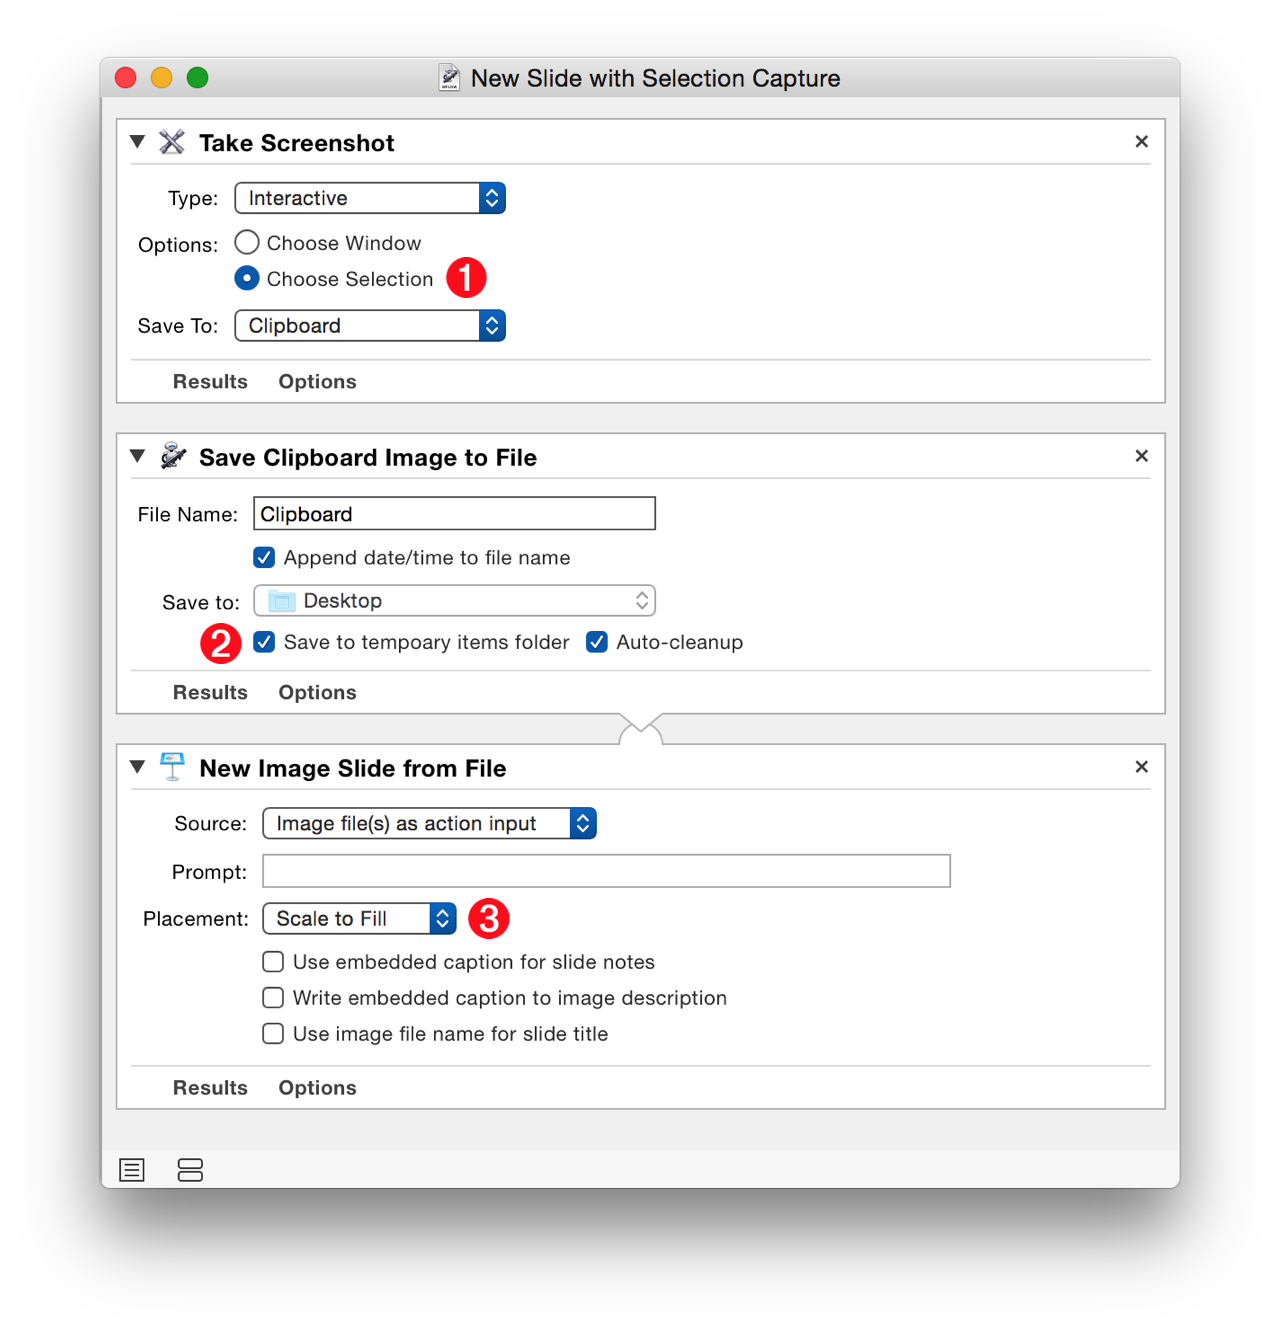Open the Save To Clipboard dropdown
Viewport: 1280px width, 1332px height.
click(370, 326)
